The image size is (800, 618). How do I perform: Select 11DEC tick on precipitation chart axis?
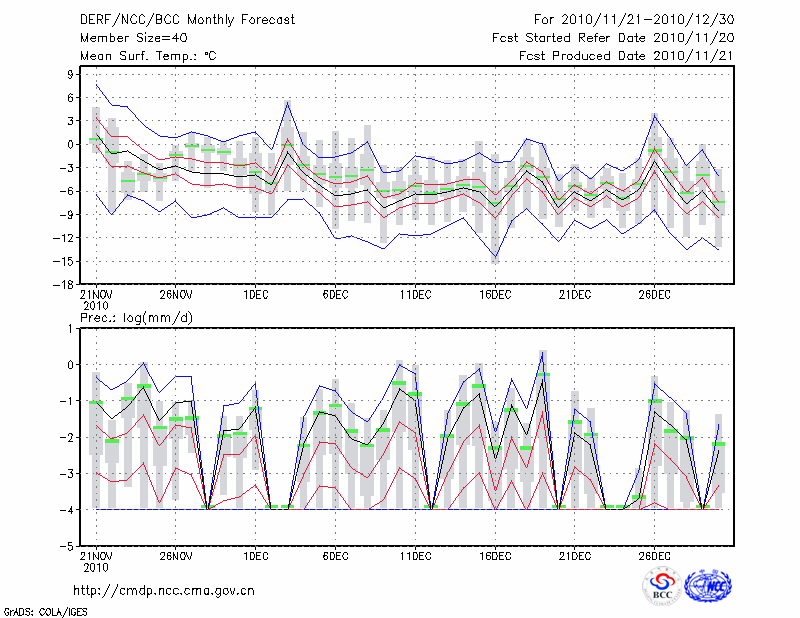coord(415,555)
